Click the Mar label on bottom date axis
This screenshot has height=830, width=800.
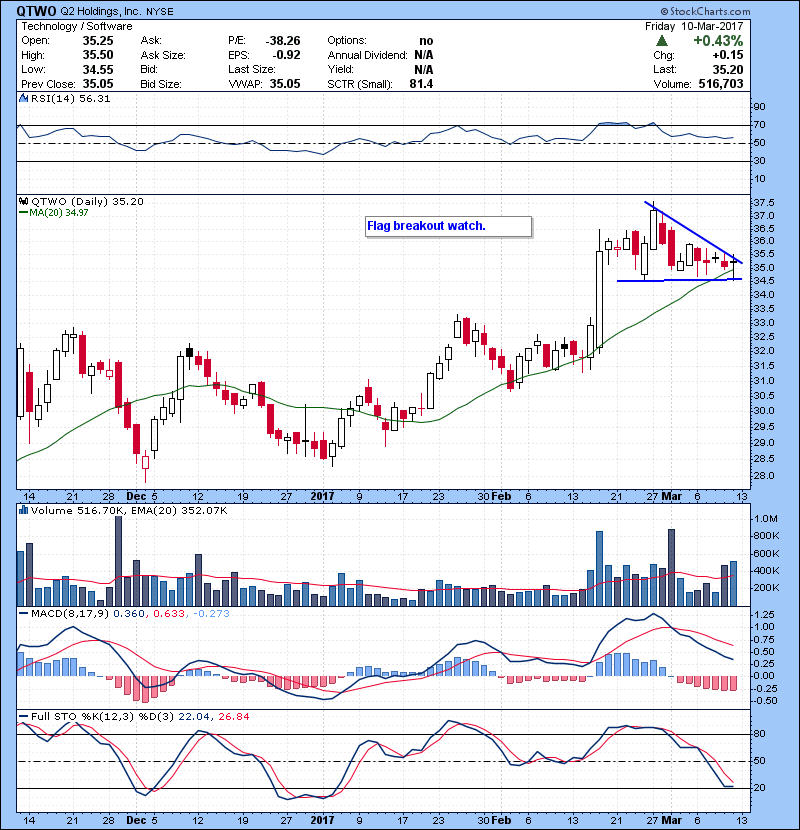(671, 820)
